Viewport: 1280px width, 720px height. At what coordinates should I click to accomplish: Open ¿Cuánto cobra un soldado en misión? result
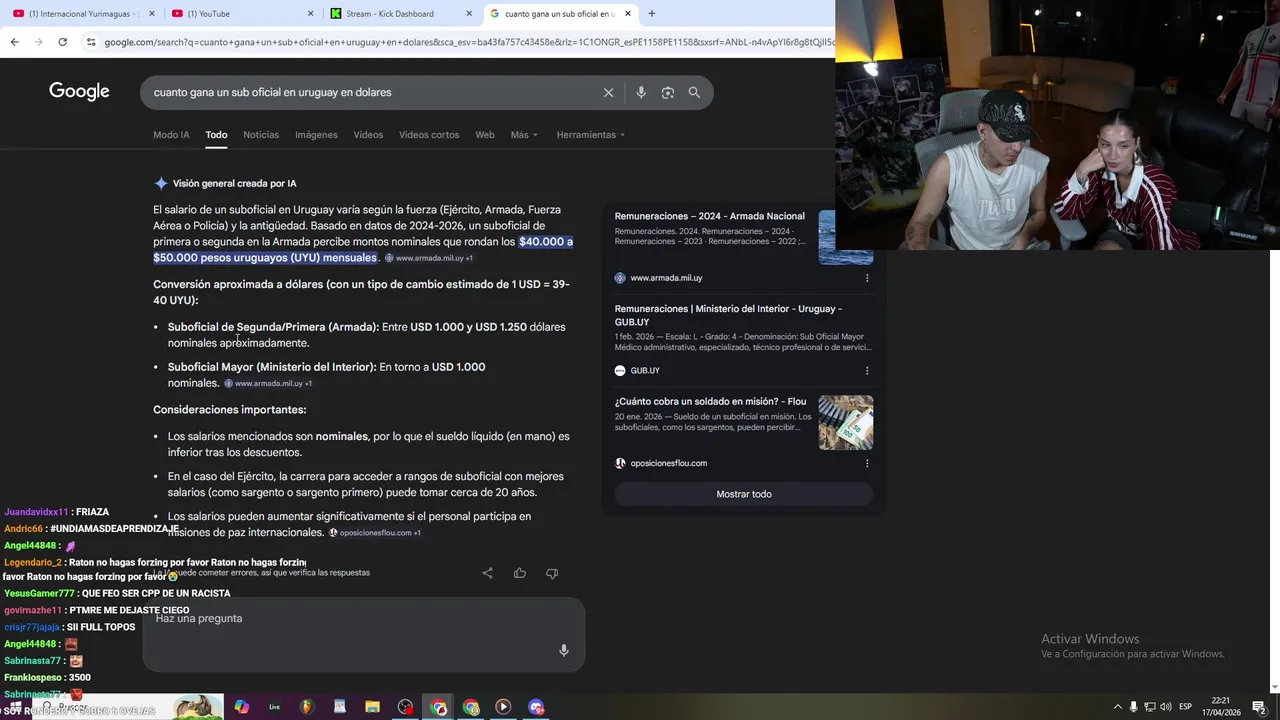click(x=710, y=401)
